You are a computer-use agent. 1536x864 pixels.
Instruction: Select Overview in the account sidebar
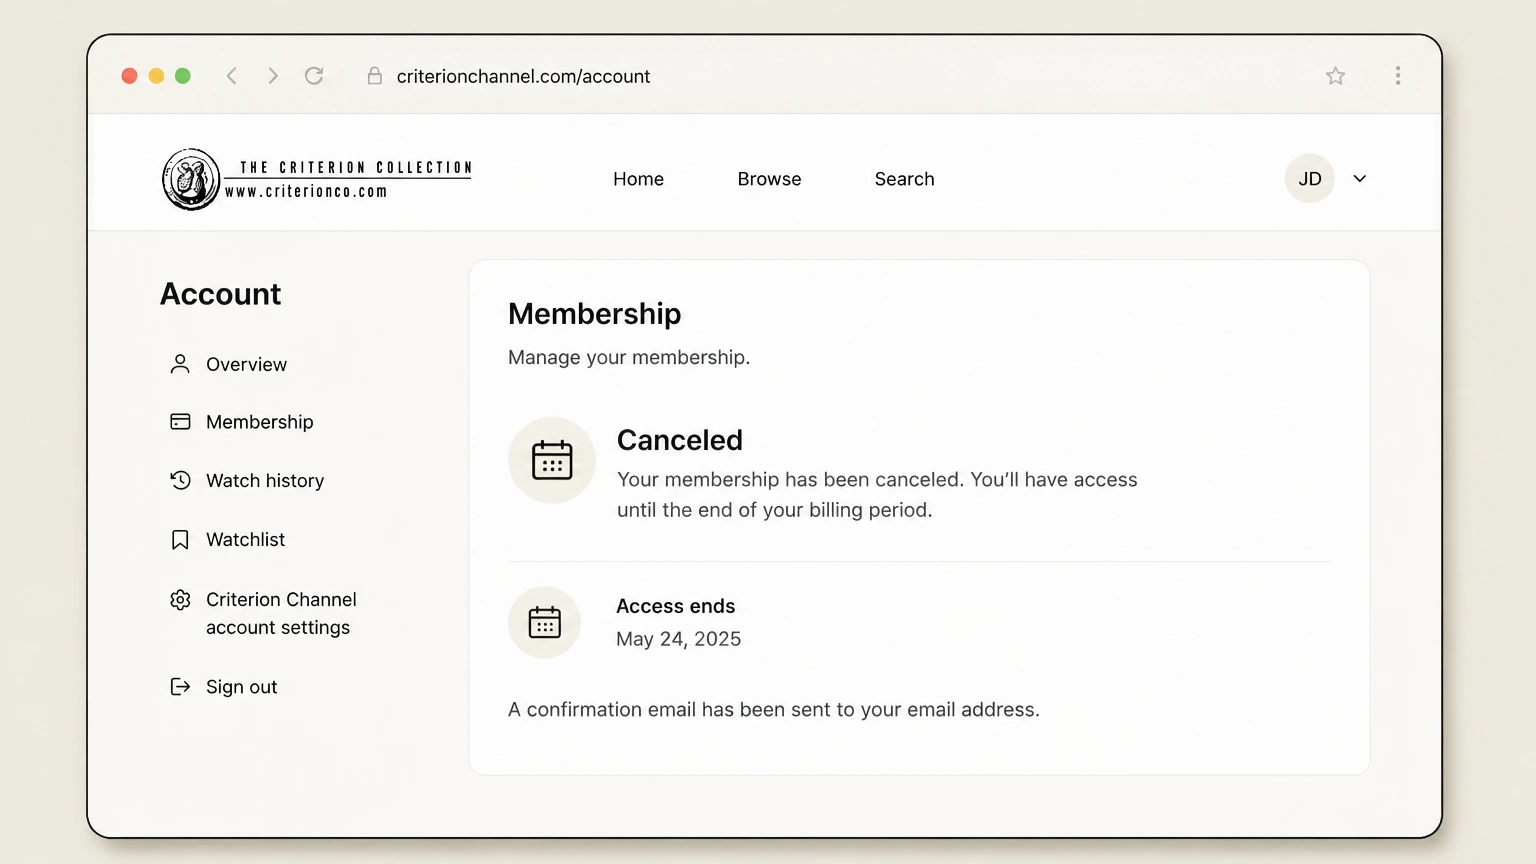point(246,364)
